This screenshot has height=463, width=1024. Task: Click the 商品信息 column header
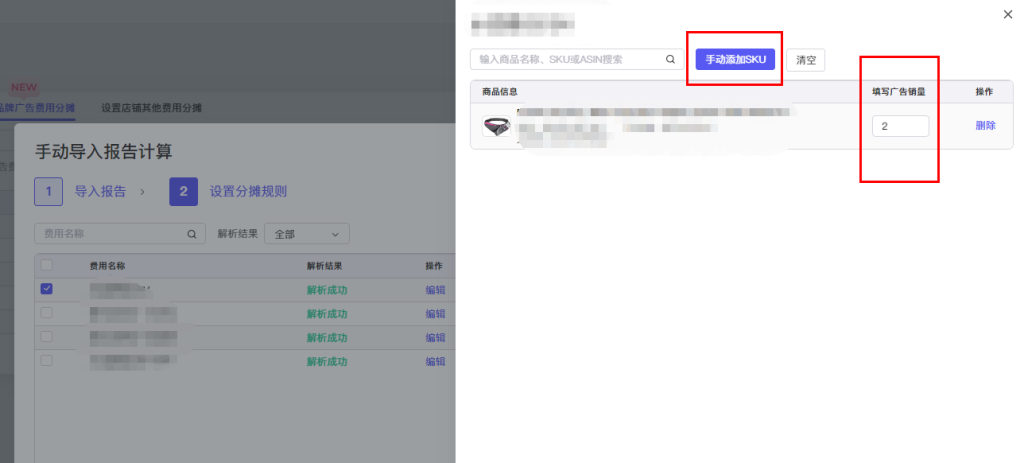[x=500, y=92]
